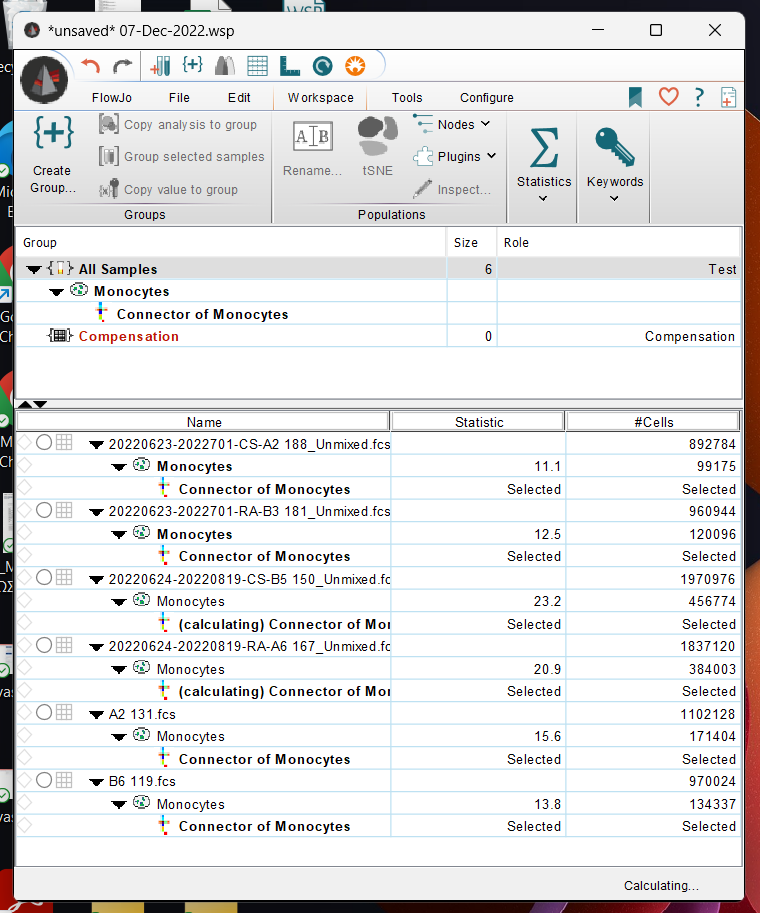760x913 pixels.
Task: Click Copy value to group
Action: [168, 189]
